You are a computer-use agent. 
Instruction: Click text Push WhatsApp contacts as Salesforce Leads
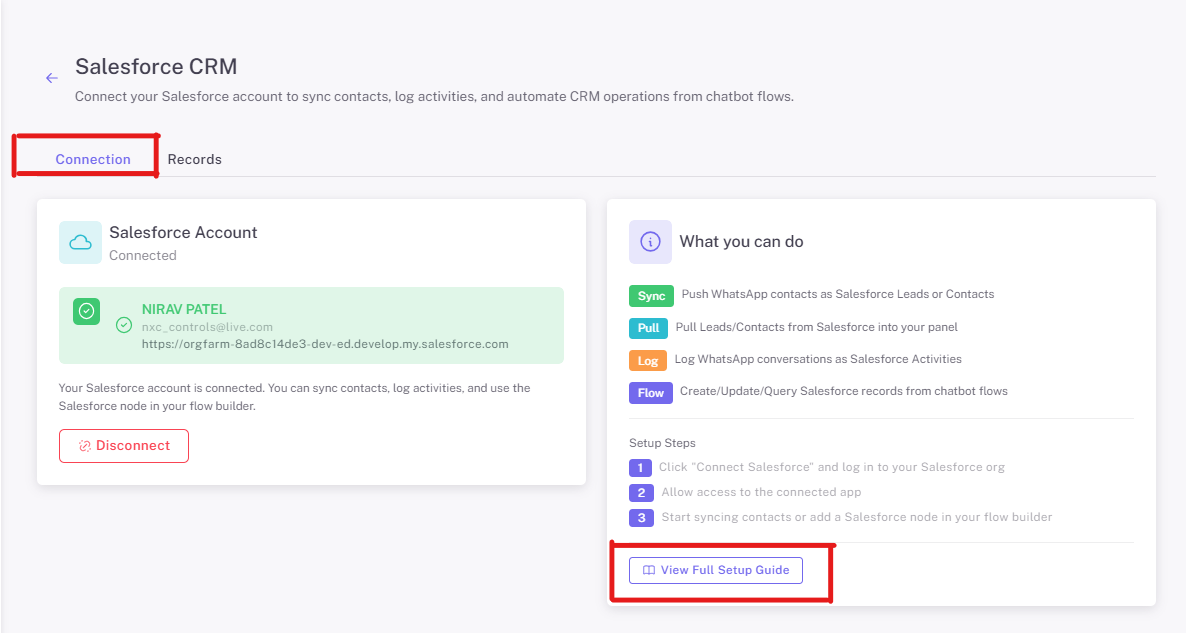click(838, 294)
